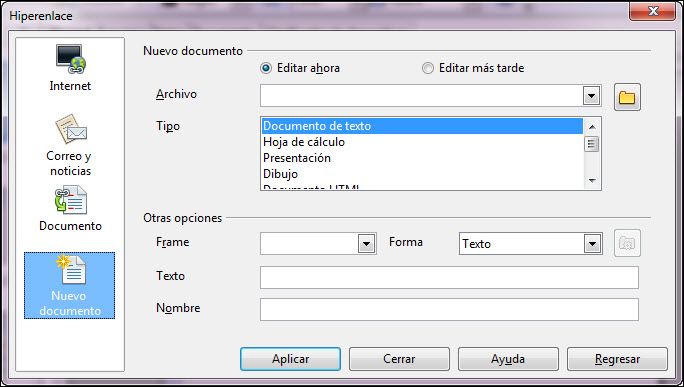Expand the Archivo dropdown arrow
This screenshot has height=387, width=684.
(592, 96)
